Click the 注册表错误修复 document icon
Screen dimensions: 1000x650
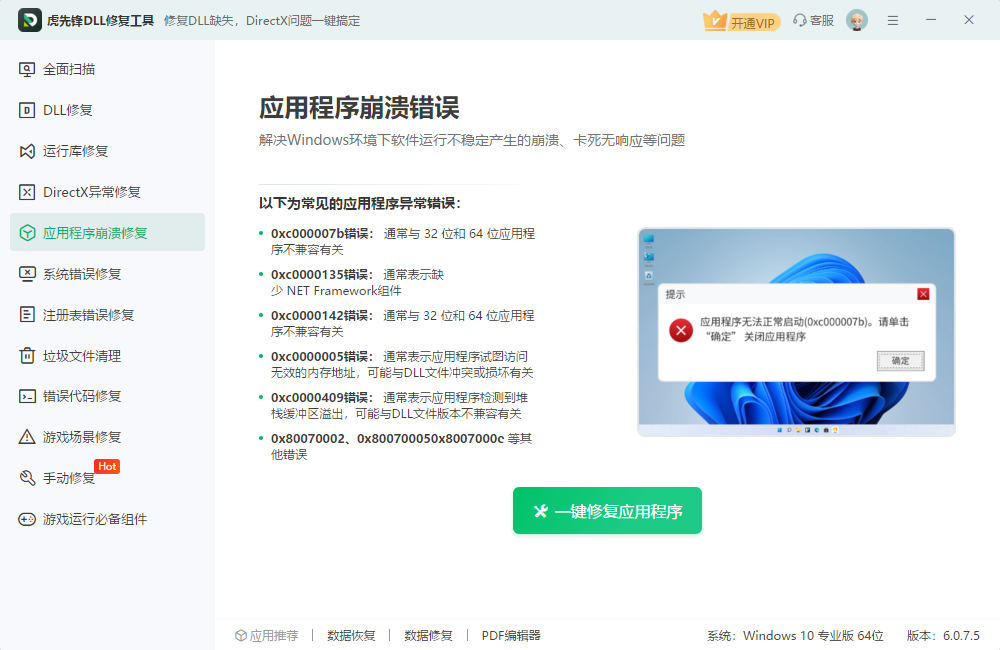coord(27,314)
